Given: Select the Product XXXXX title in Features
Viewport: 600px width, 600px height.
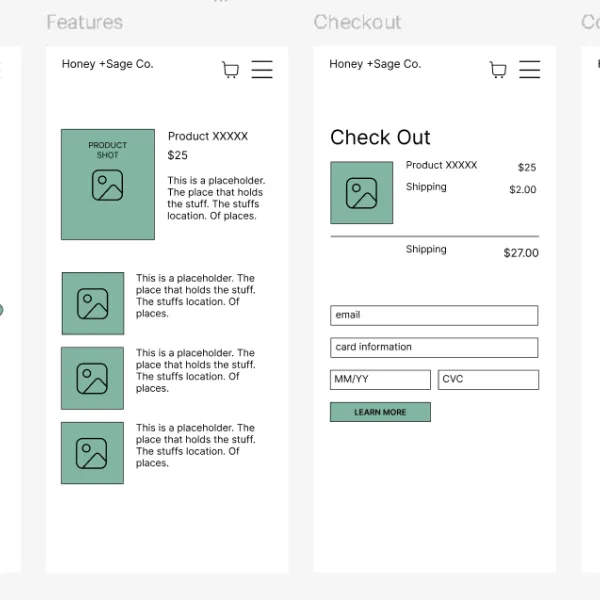Looking at the screenshot, I should click(208, 136).
